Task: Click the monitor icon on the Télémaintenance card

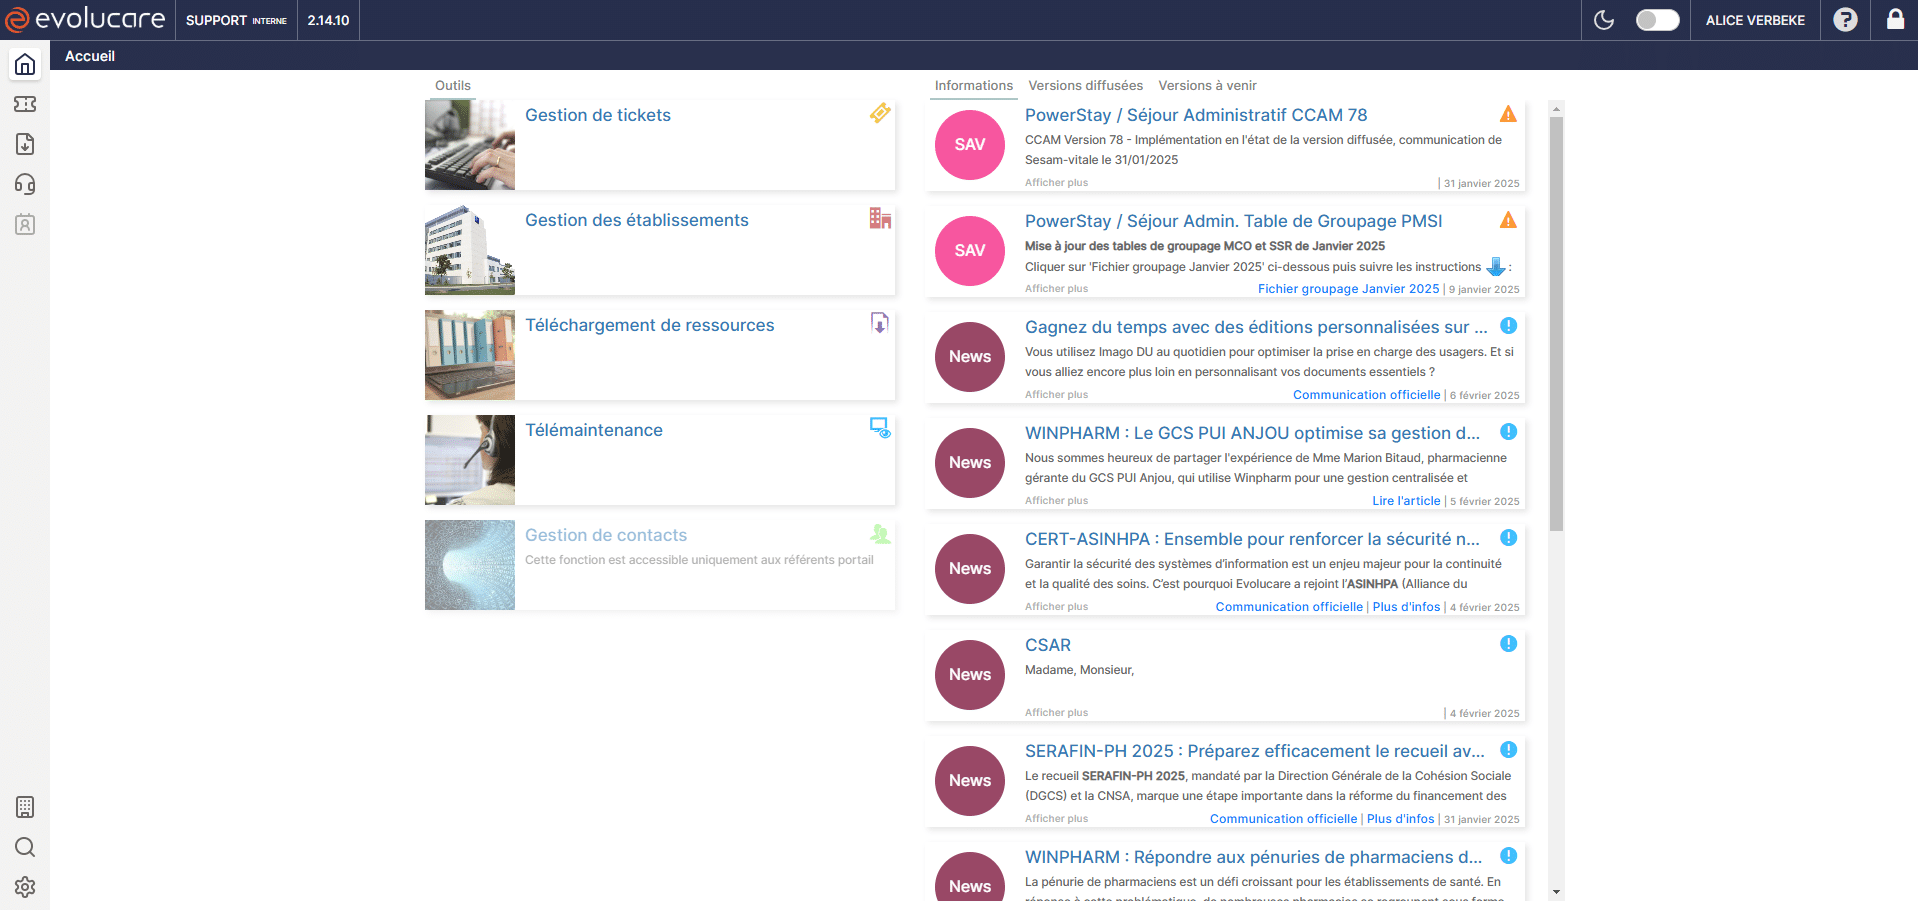Action: (880, 428)
